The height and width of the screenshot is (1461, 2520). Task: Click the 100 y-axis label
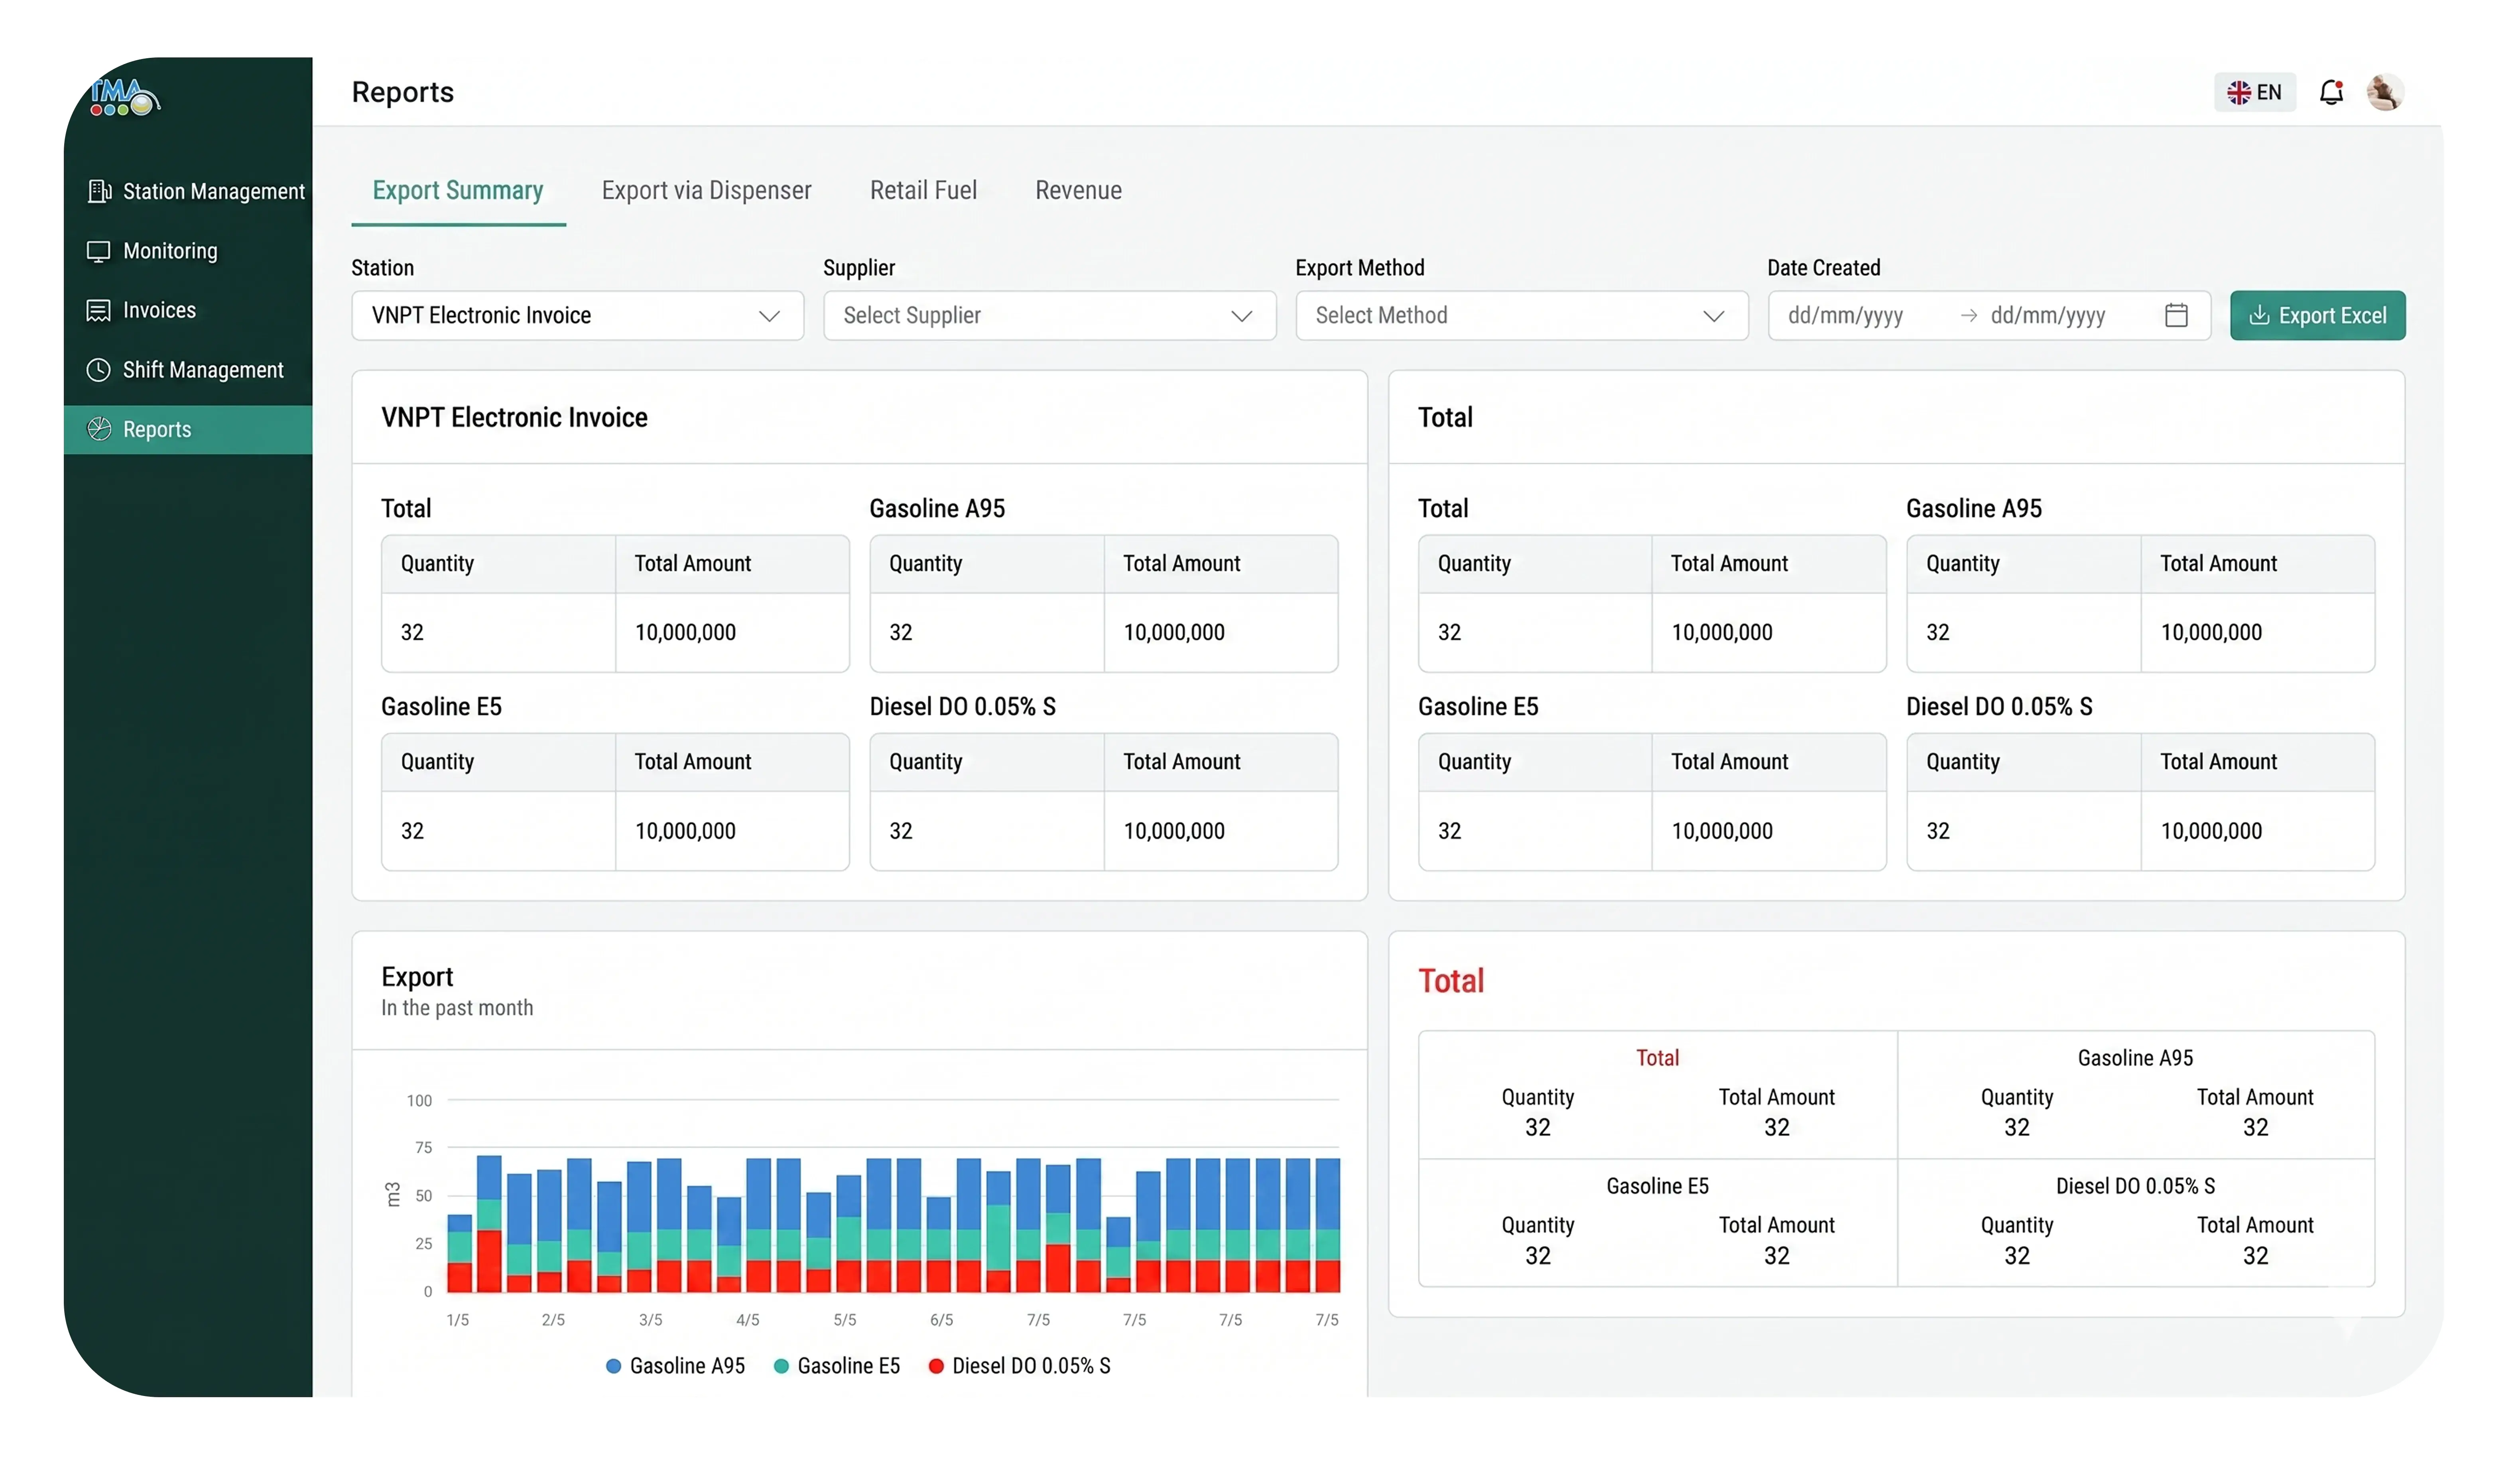coord(419,1100)
